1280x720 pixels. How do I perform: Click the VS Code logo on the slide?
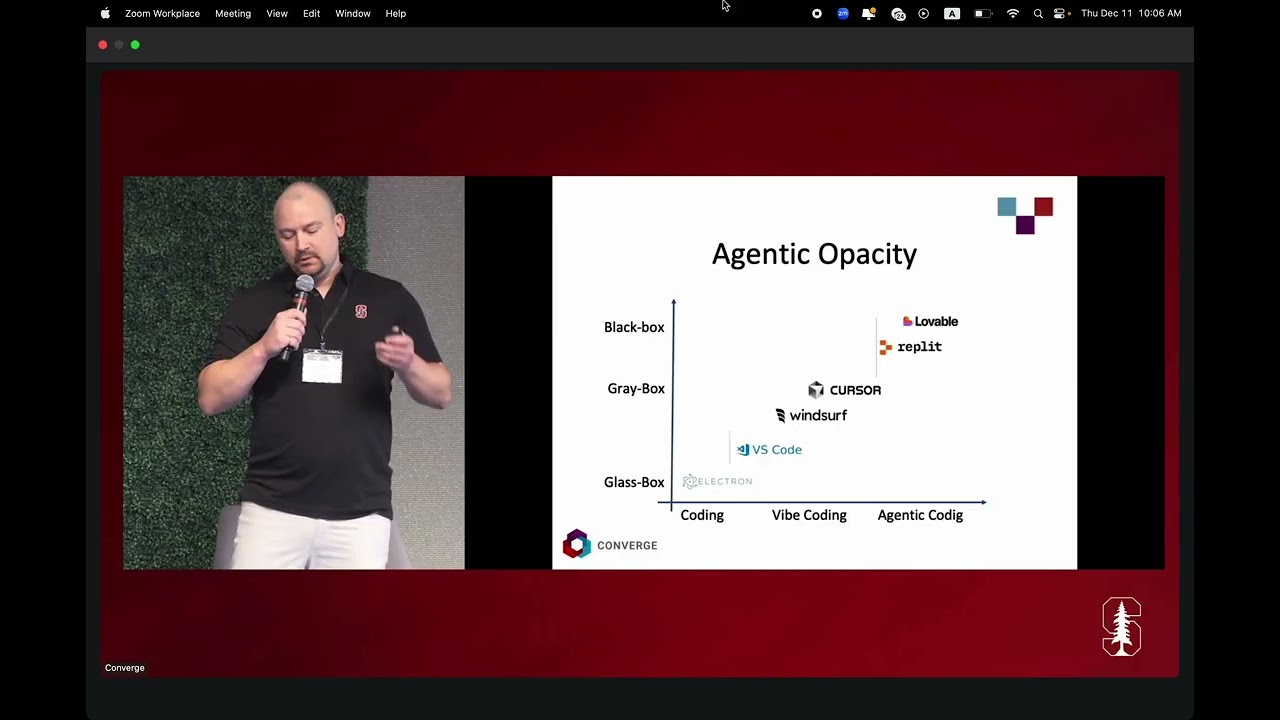769,450
